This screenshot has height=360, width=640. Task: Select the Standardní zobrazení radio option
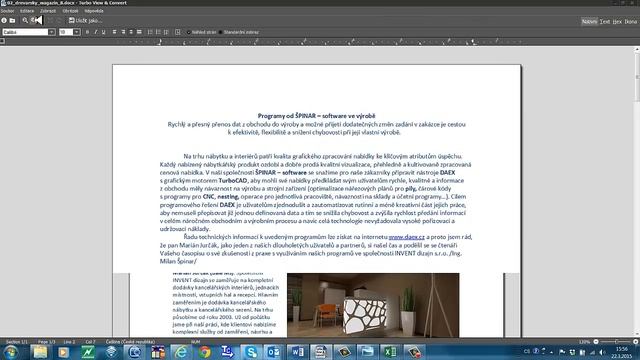pyautogui.click(x=239, y=32)
